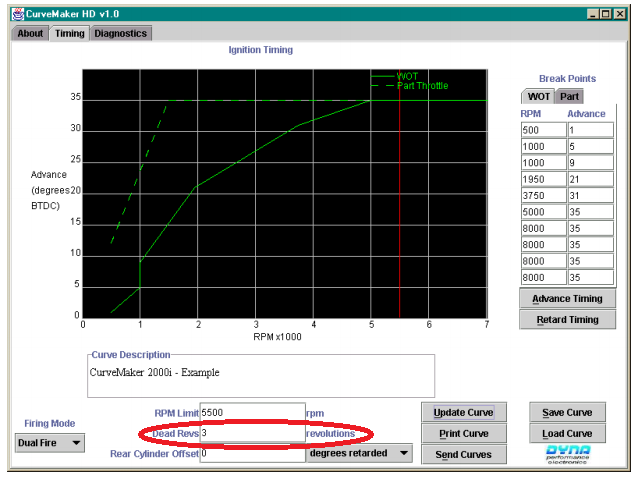Viewport: 643px width, 483px height.
Task: Expand the degrees retarded dropdown
Action: [359, 453]
